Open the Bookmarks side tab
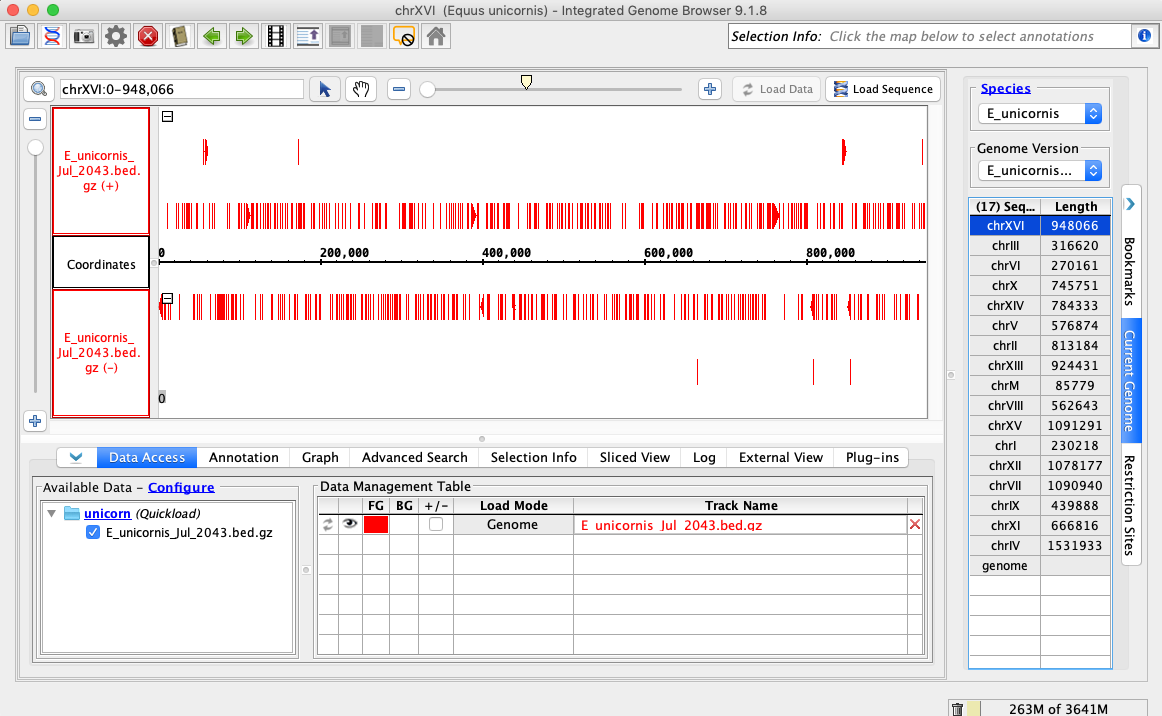This screenshot has height=716, width=1162. pos(1130,271)
